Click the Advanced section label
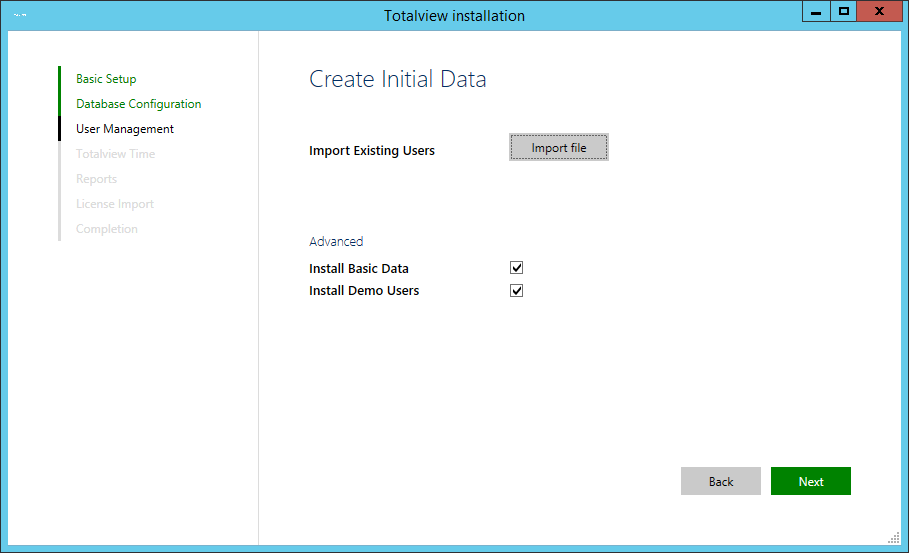The width and height of the screenshot is (909, 553). (x=336, y=241)
